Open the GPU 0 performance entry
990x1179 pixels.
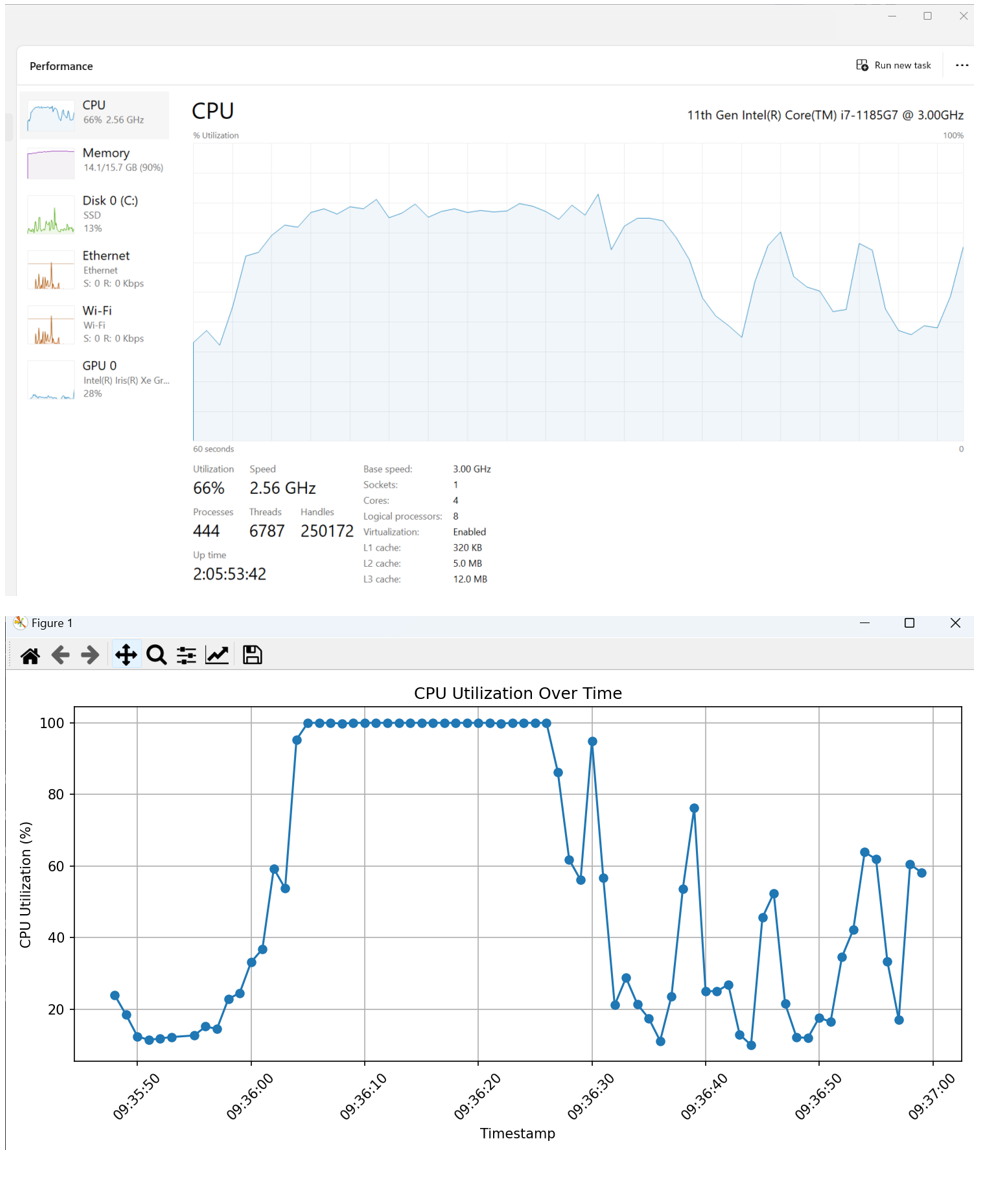[x=95, y=380]
